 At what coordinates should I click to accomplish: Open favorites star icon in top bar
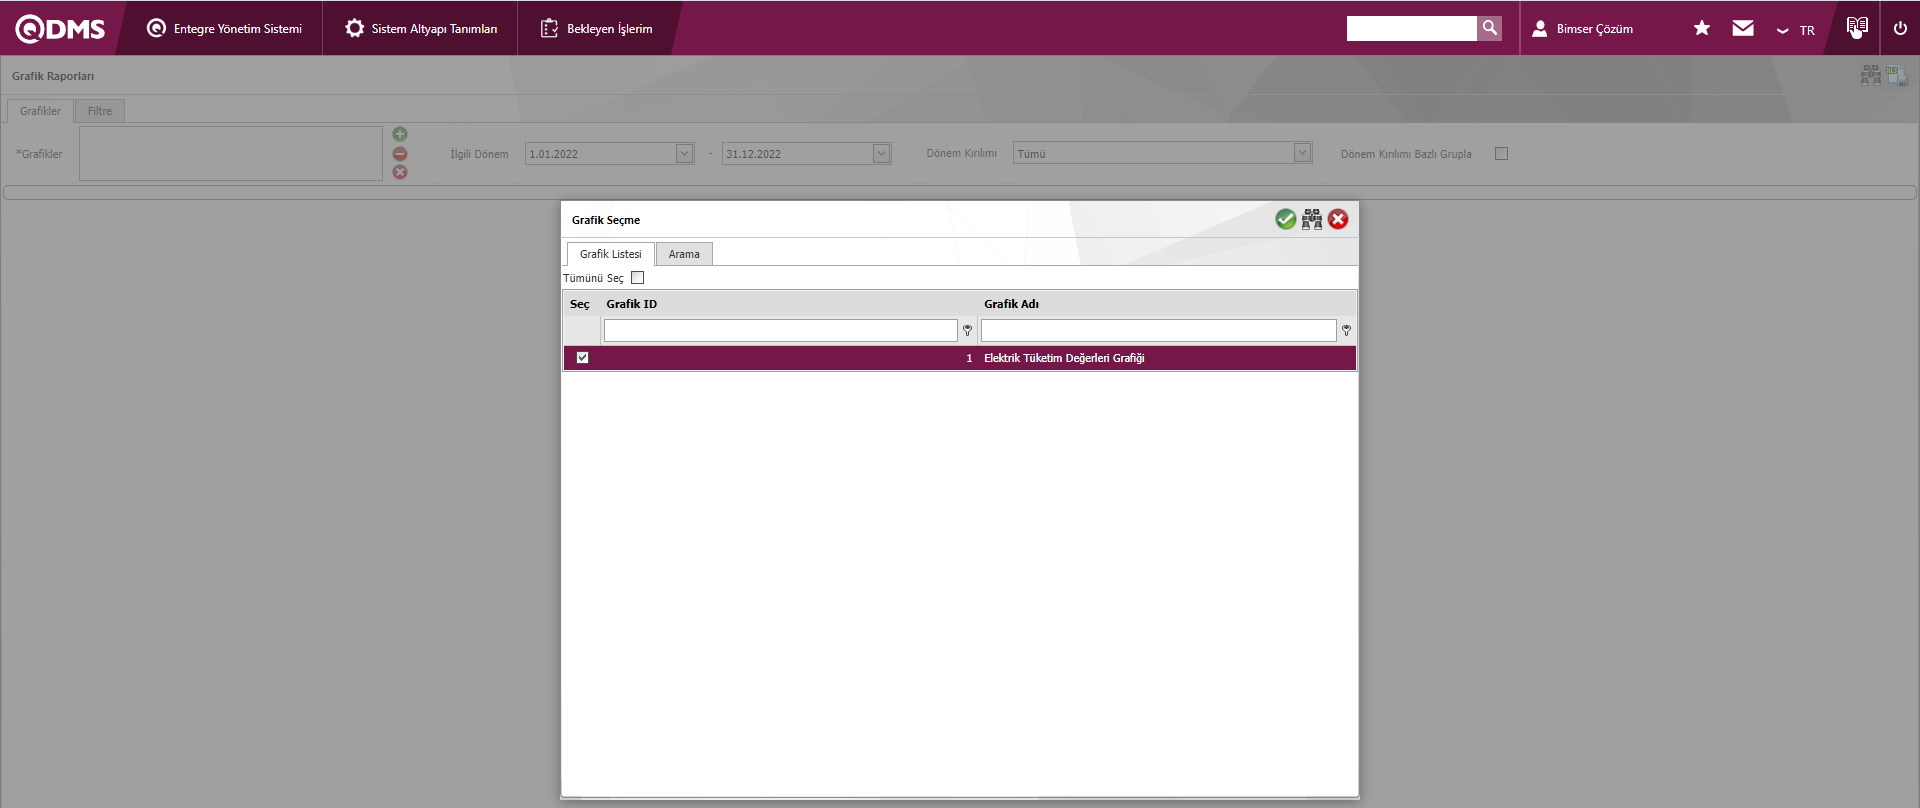tap(1701, 28)
